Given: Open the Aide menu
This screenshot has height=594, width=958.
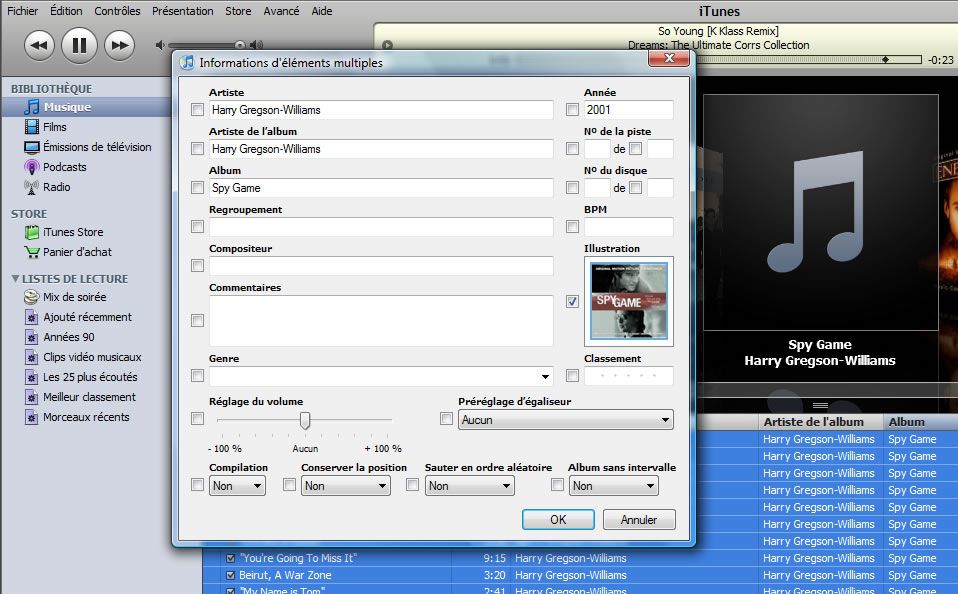Looking at the screenshot, I should coord(322,11).
